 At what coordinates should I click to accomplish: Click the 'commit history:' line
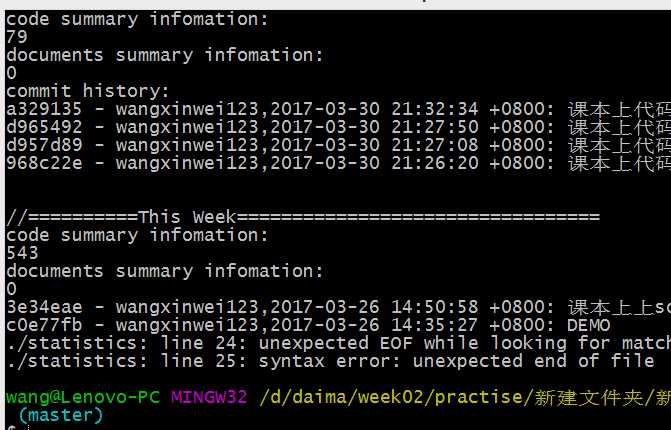tap(88, 91)
